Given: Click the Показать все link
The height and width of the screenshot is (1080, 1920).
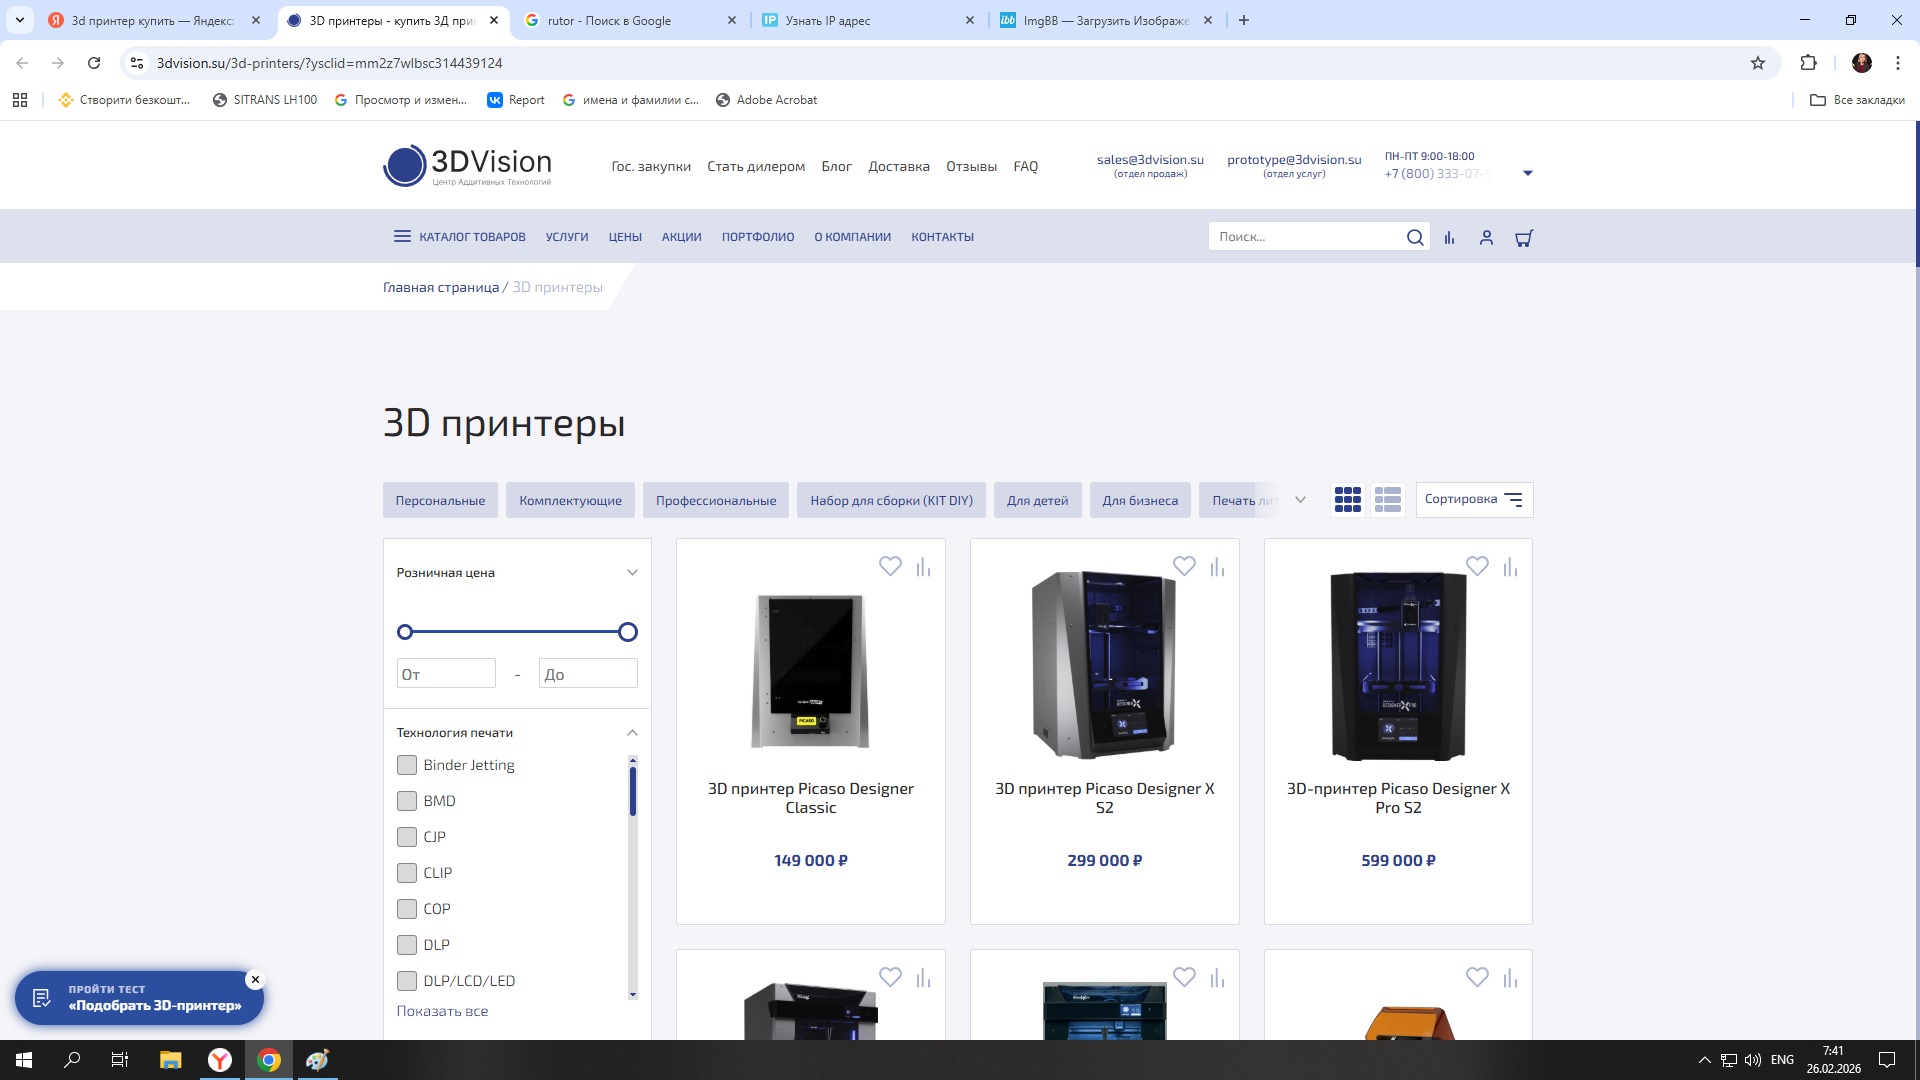Looking at the screenshot, I should (x=442, y=1011).
